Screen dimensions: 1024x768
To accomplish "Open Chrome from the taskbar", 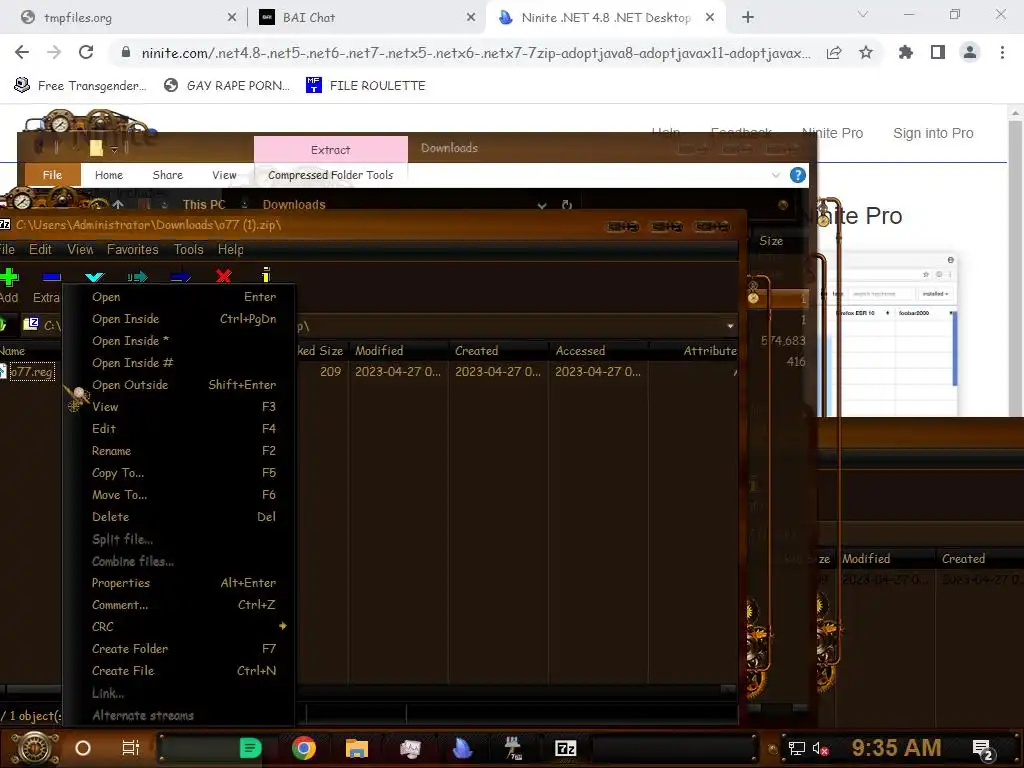I will tap(304, 748).
